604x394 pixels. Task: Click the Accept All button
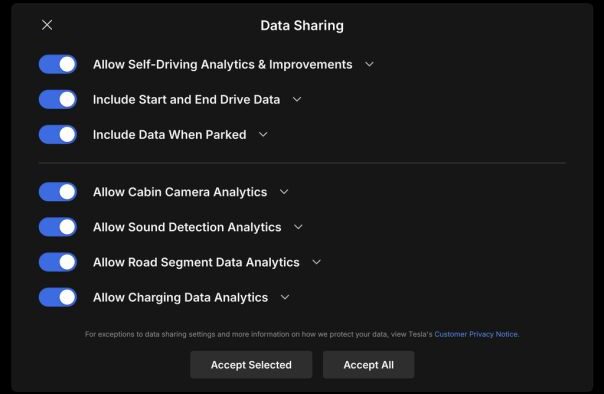[369, 365]
